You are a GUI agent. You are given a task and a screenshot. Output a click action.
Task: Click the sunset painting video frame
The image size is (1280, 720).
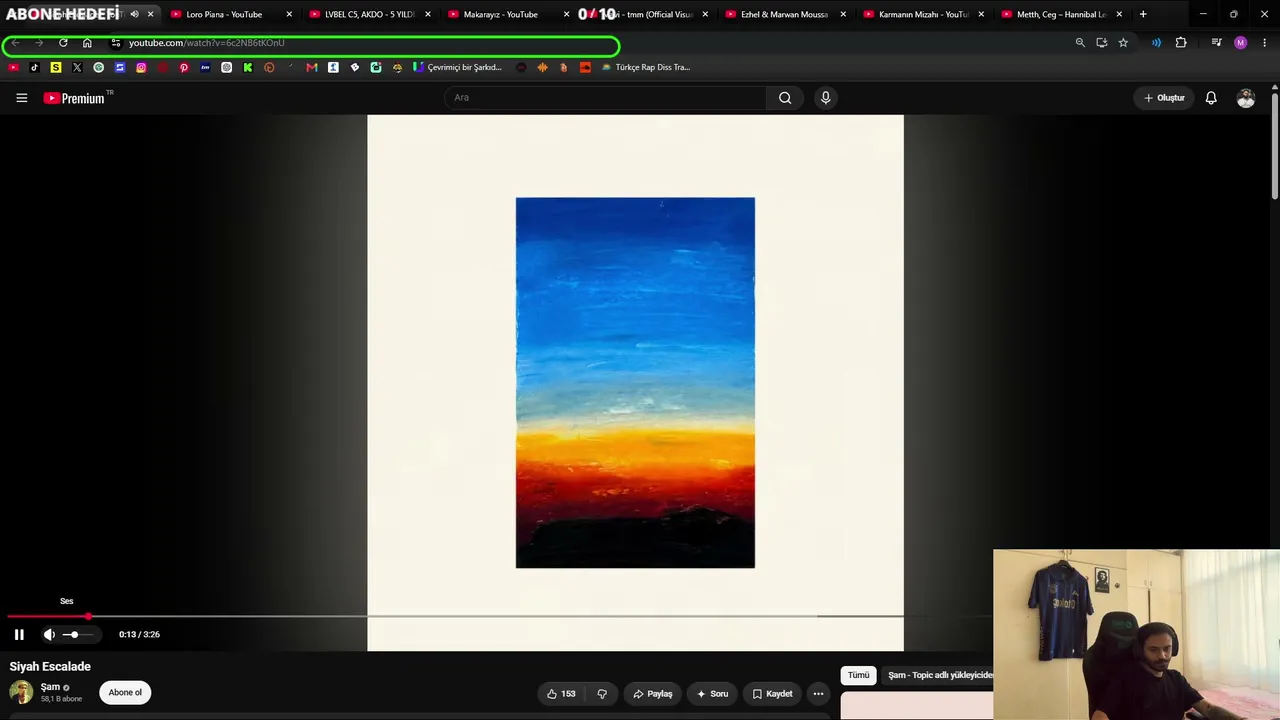point(635,382)
